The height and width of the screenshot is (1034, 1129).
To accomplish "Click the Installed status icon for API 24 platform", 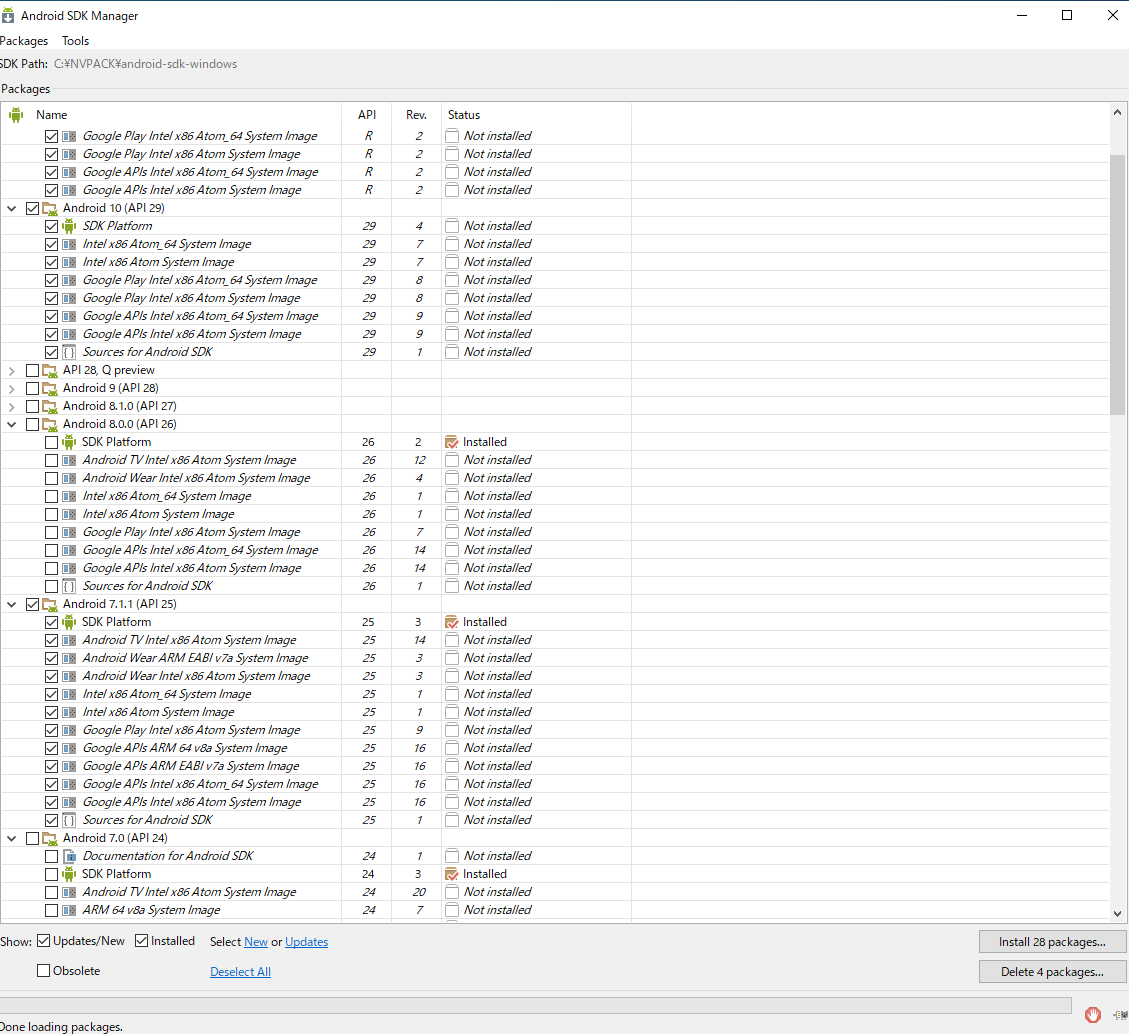I will click(451, 874).
